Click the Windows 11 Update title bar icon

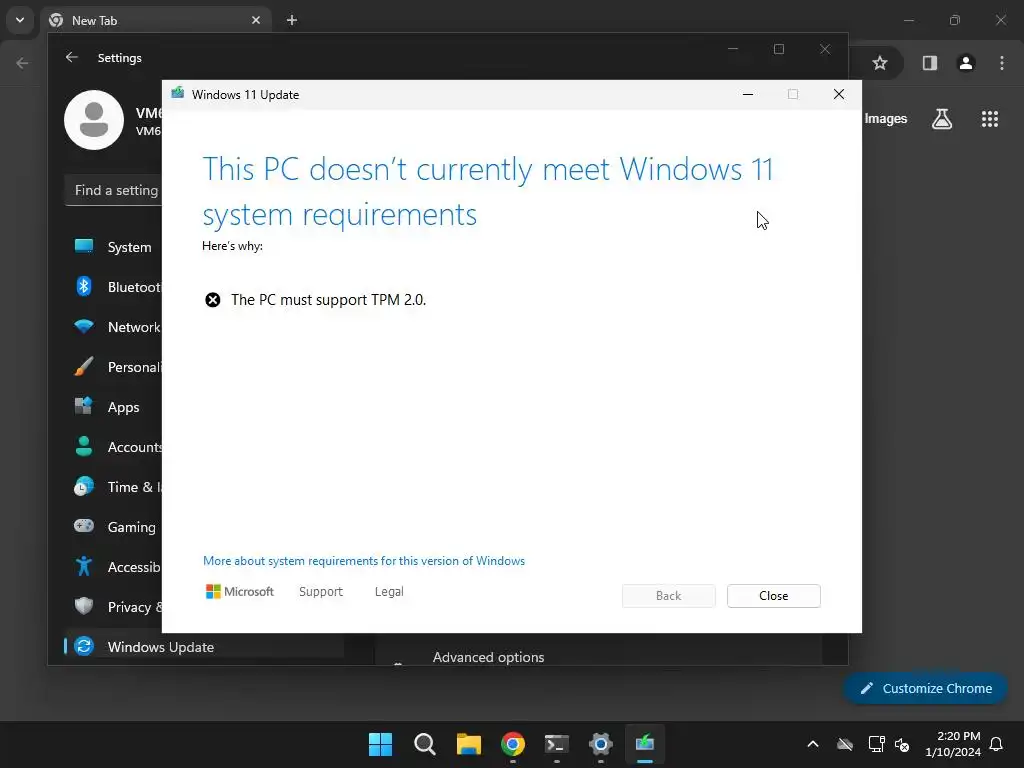[178, 93]
